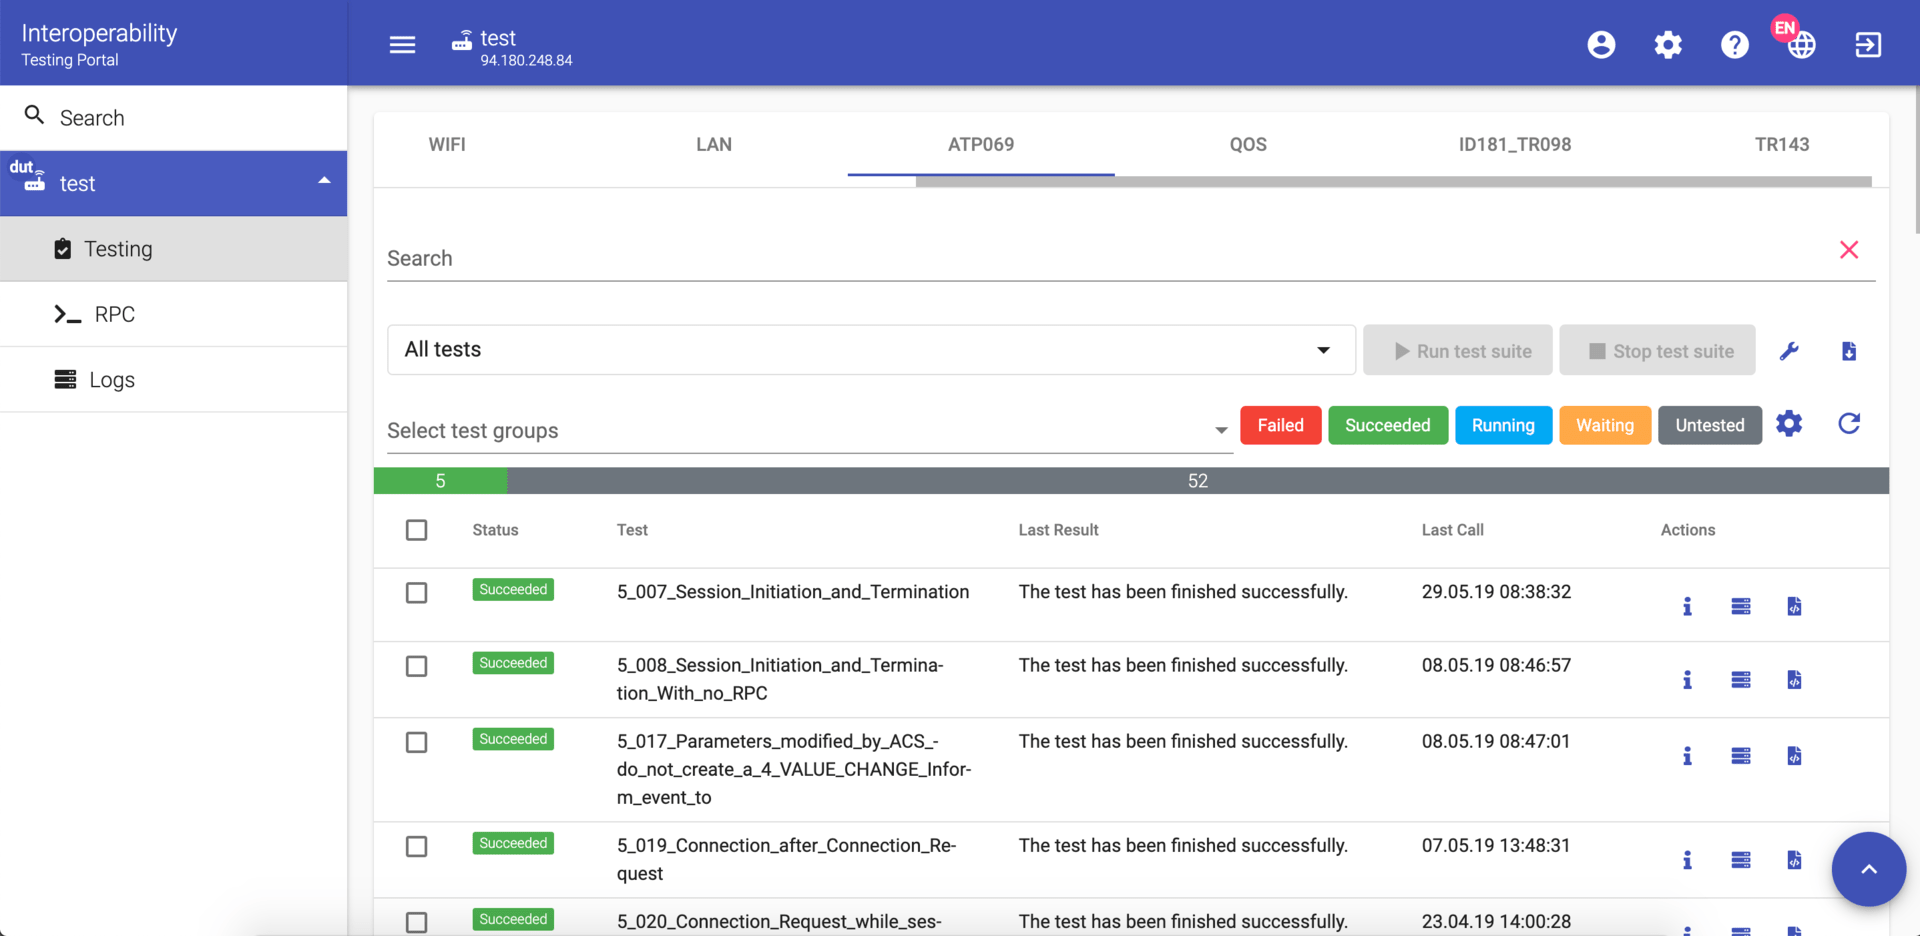Click the Interoperability Testing Portal title
The image size is (1920, 936).
[x=99, y=45]
